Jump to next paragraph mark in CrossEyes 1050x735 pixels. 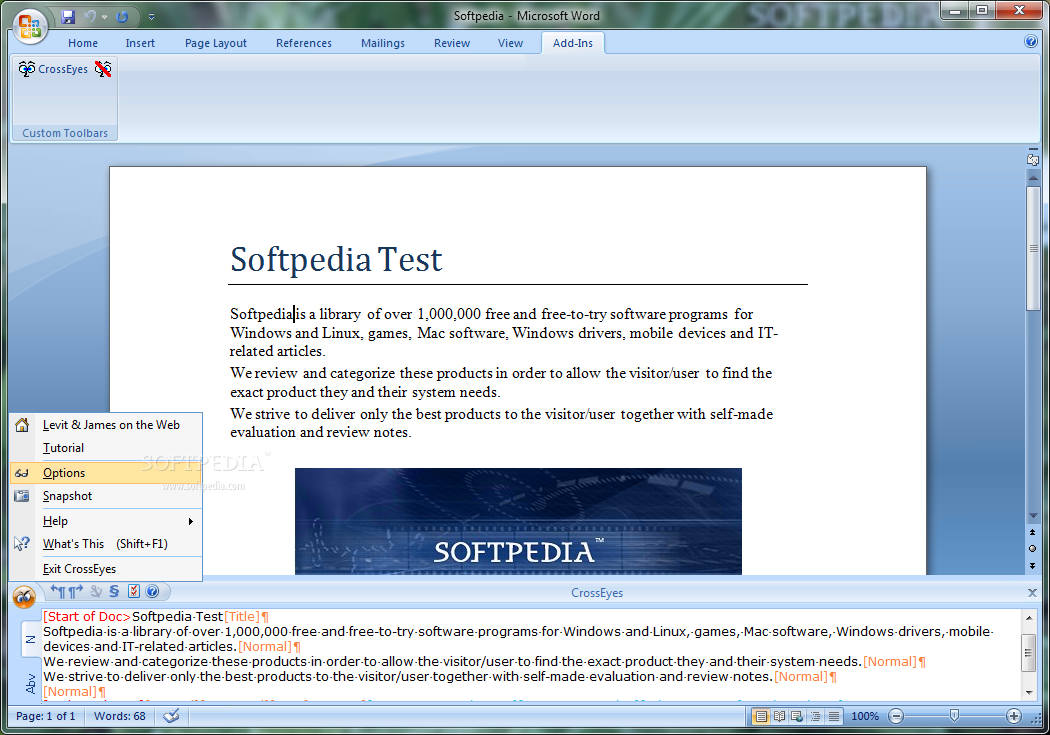click(x=76, y=591)
